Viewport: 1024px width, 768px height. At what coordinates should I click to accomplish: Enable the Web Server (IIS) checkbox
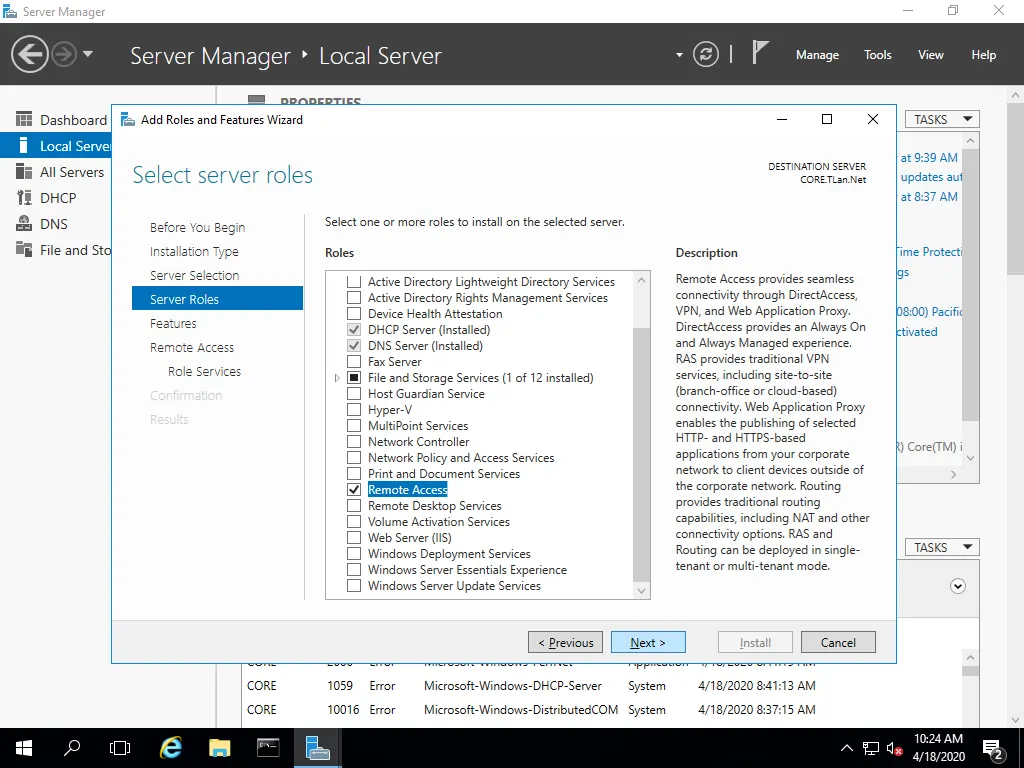pos(353,538)
